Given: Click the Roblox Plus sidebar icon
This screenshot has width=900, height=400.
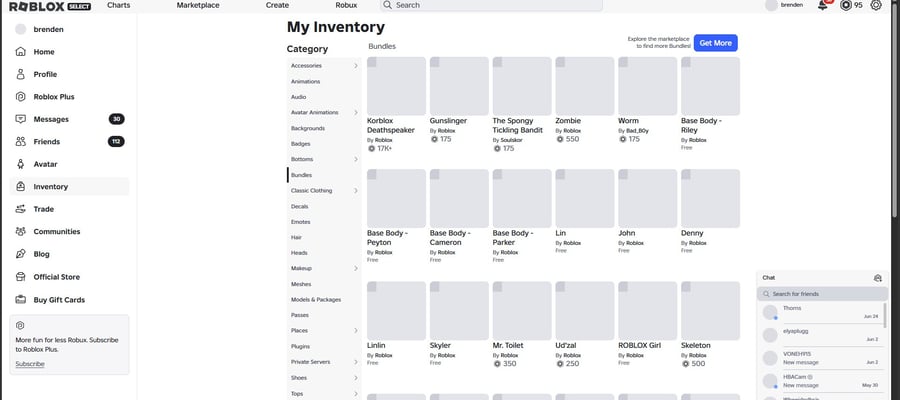Looking at the screenshot, I should click(x=21, y=96).
